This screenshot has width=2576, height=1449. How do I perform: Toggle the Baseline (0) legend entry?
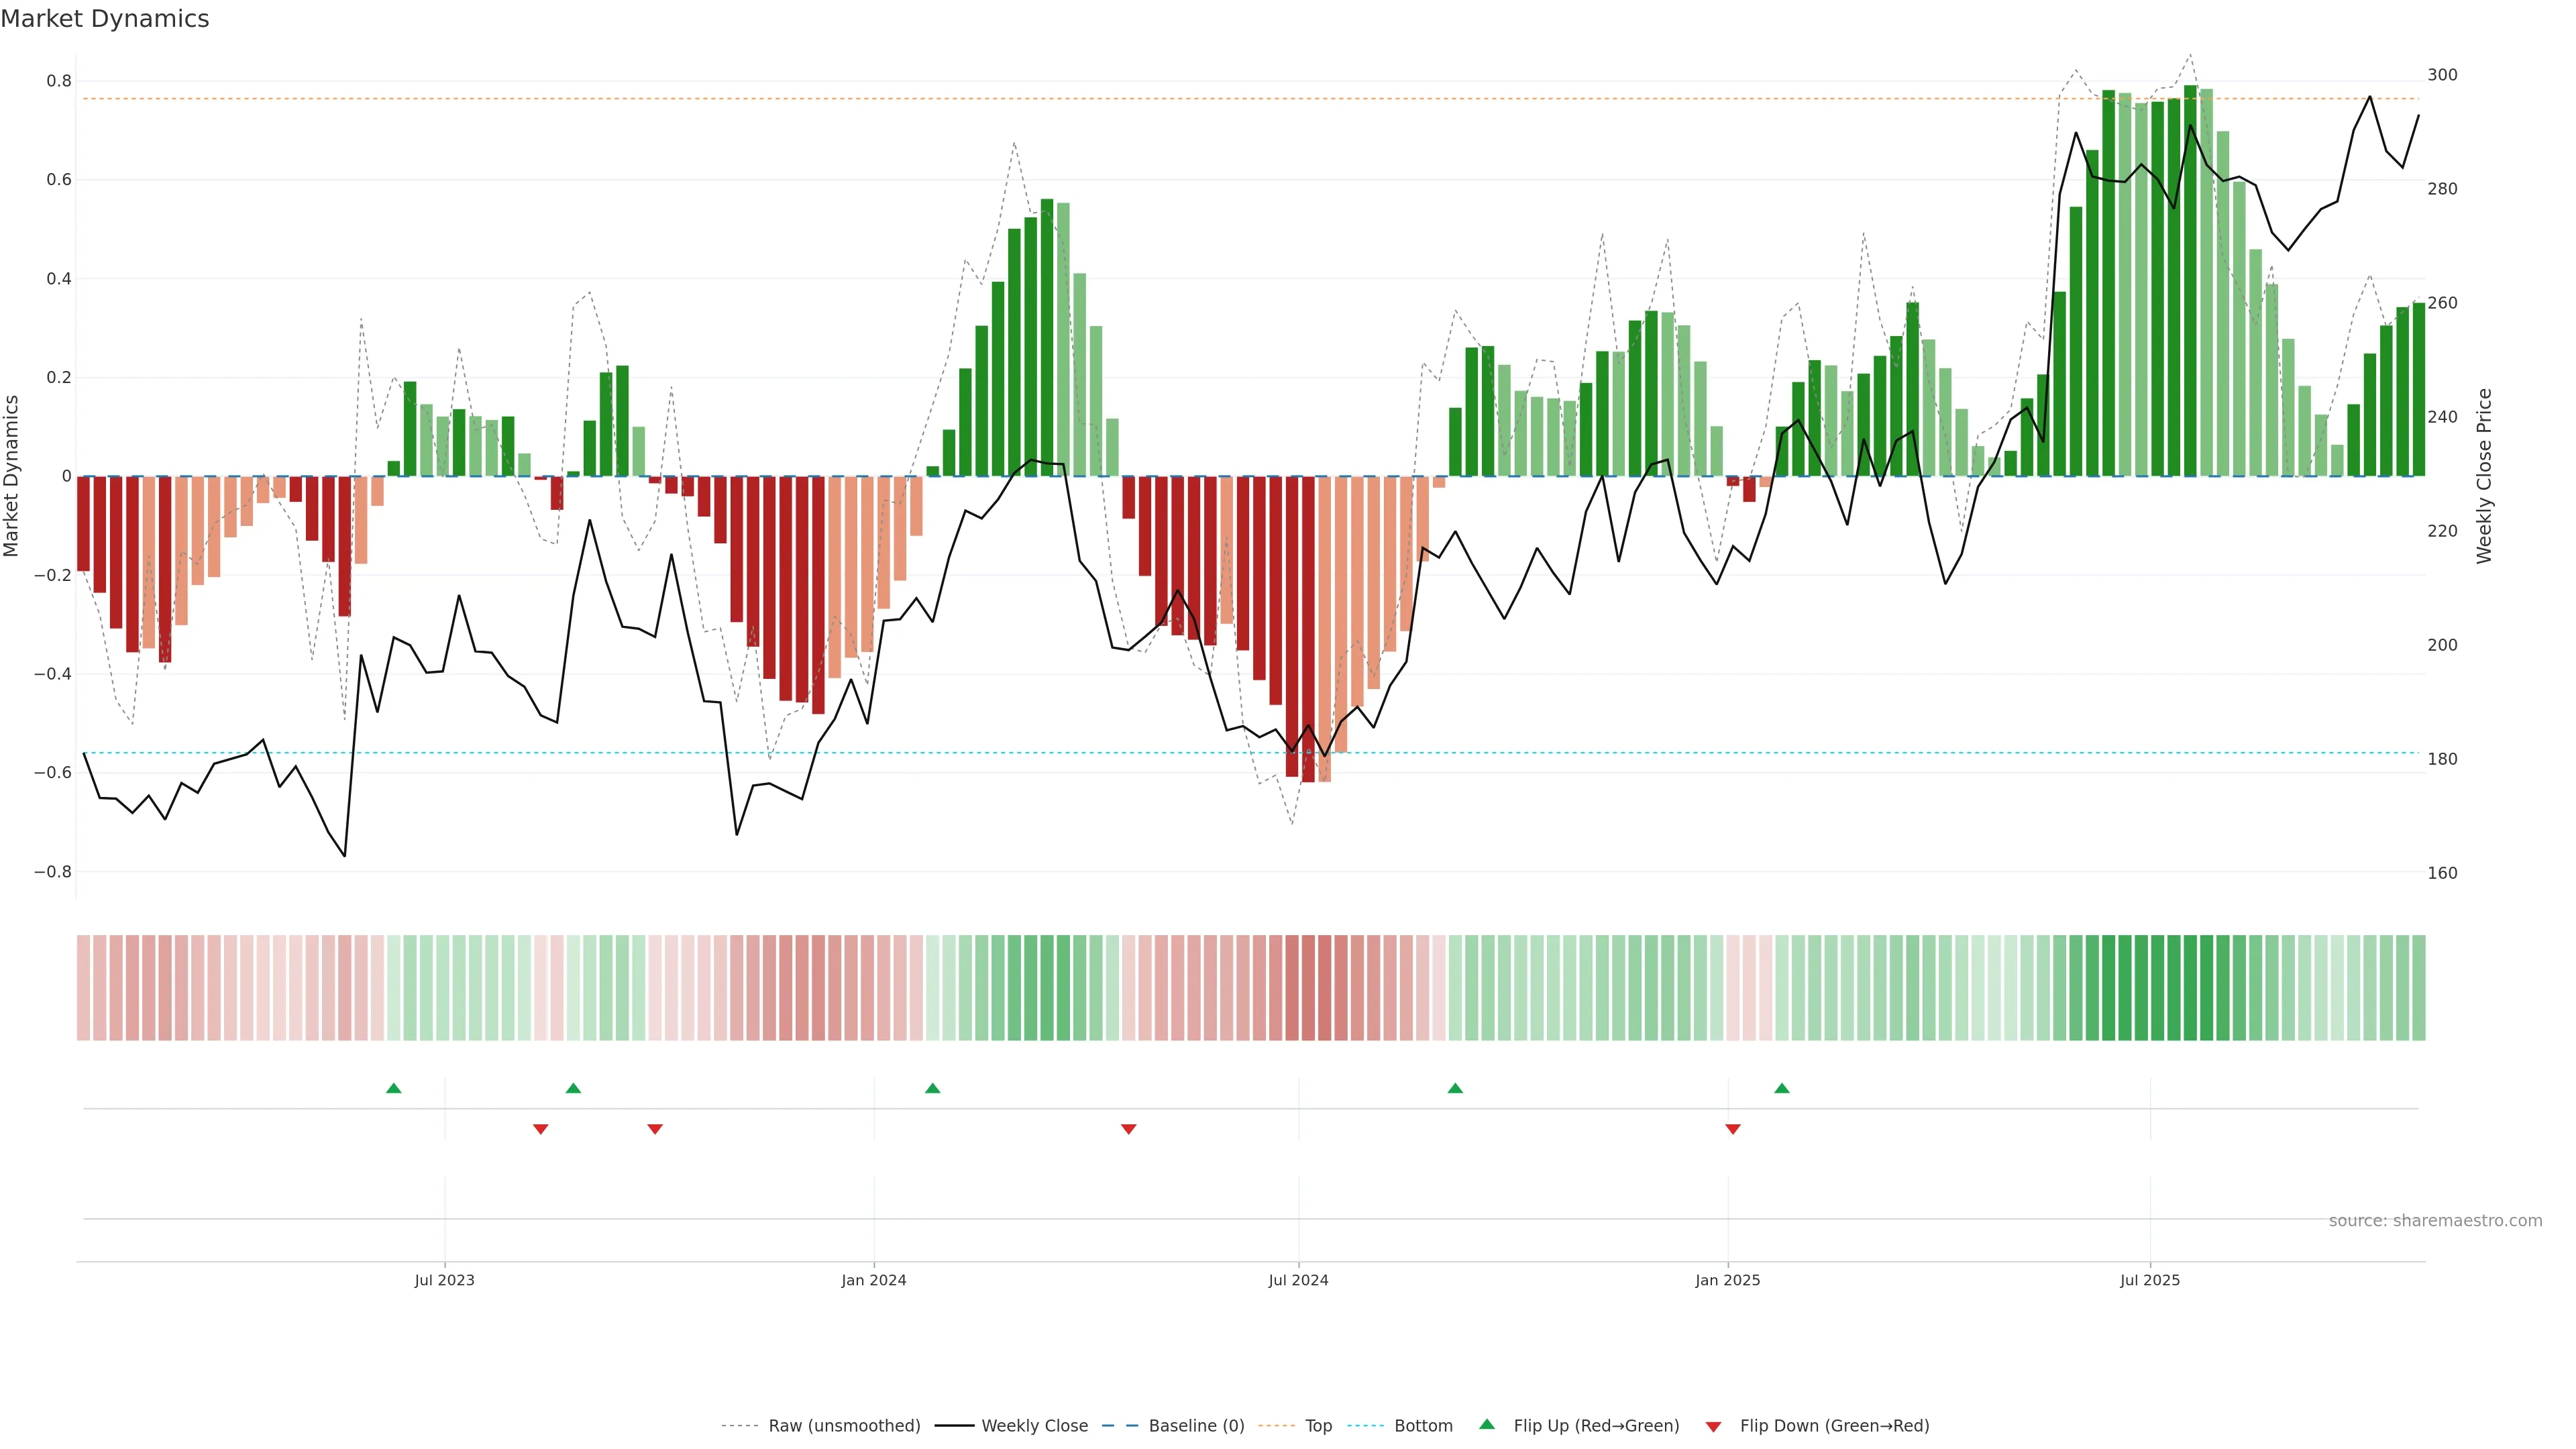point(1196,1426)
